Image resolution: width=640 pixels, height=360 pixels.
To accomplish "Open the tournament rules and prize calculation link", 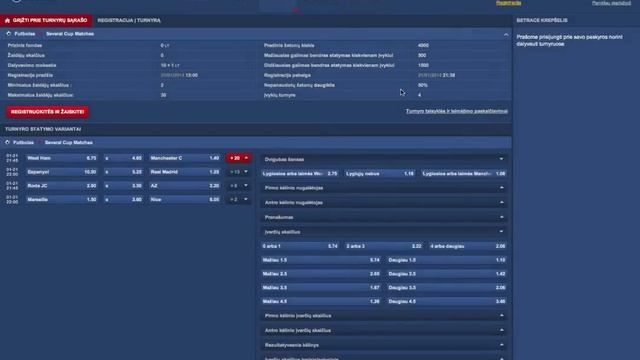I will pos(457,111).
